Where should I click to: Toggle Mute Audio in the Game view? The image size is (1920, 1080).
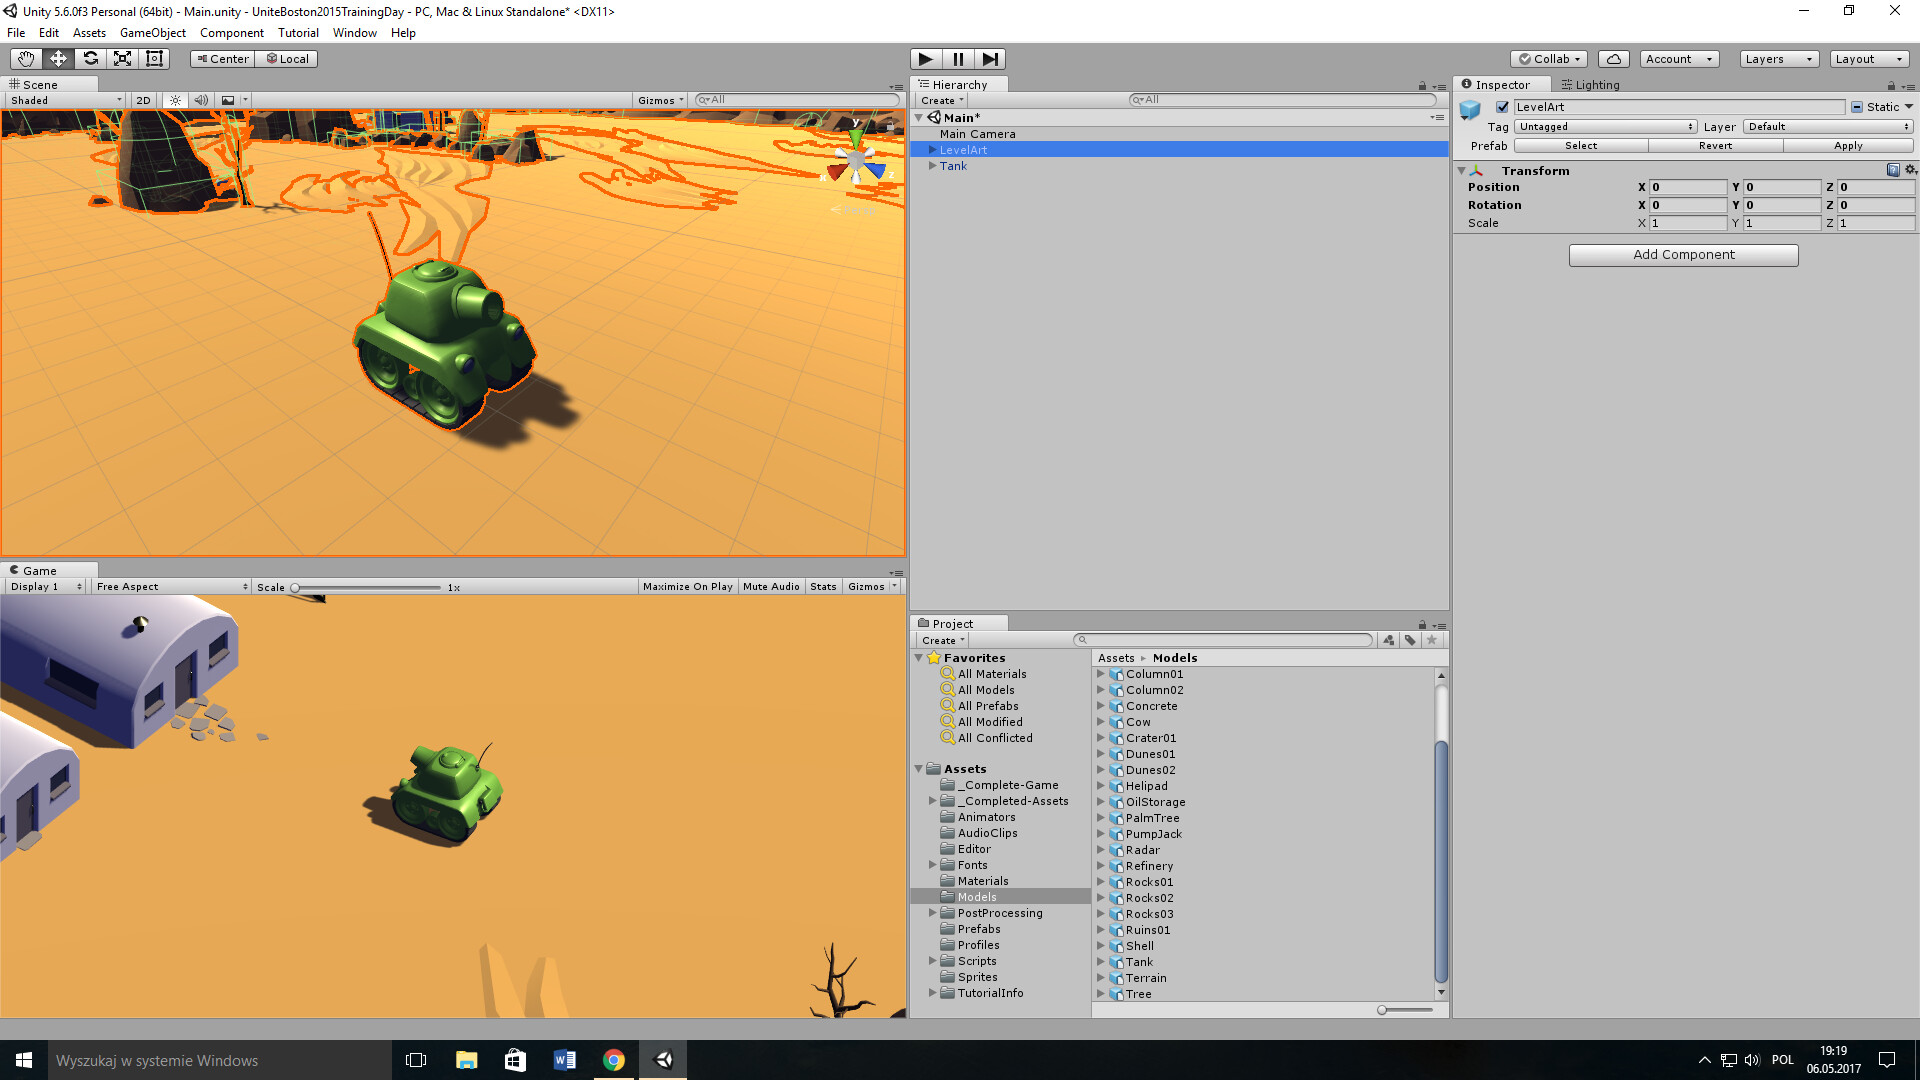pyautogui.click(x=770, y=586)
